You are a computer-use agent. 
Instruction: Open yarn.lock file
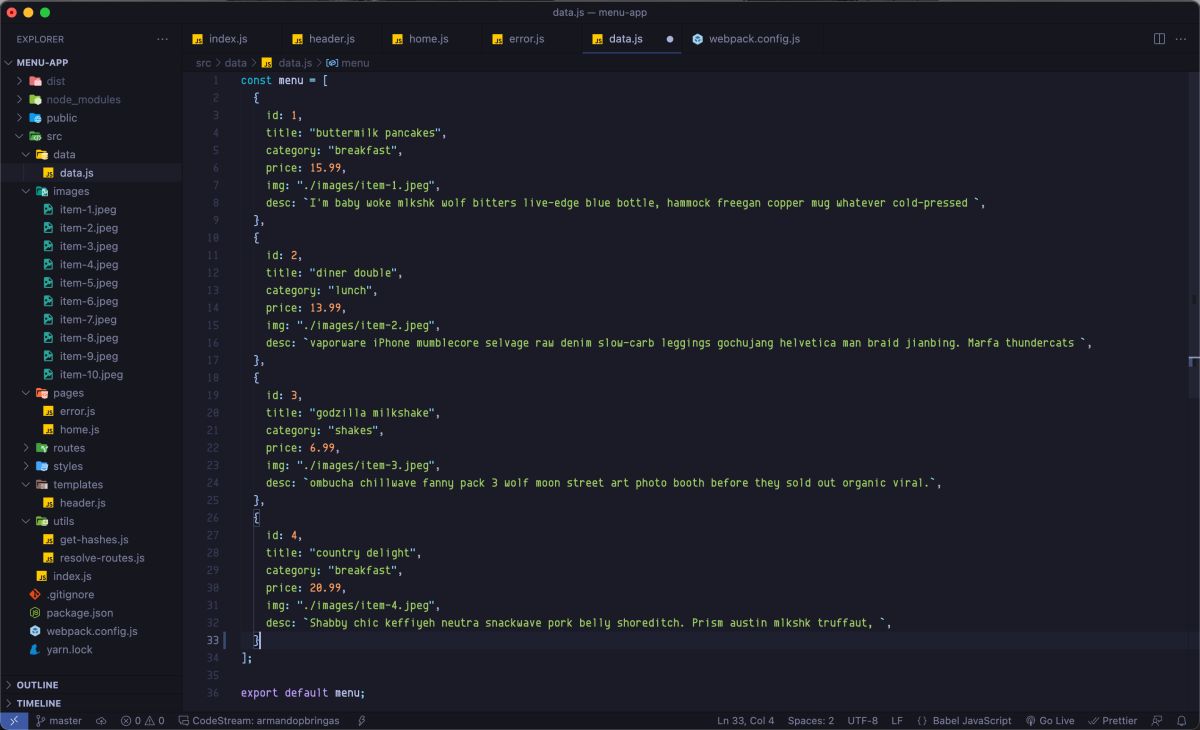[x=91, y=649]
